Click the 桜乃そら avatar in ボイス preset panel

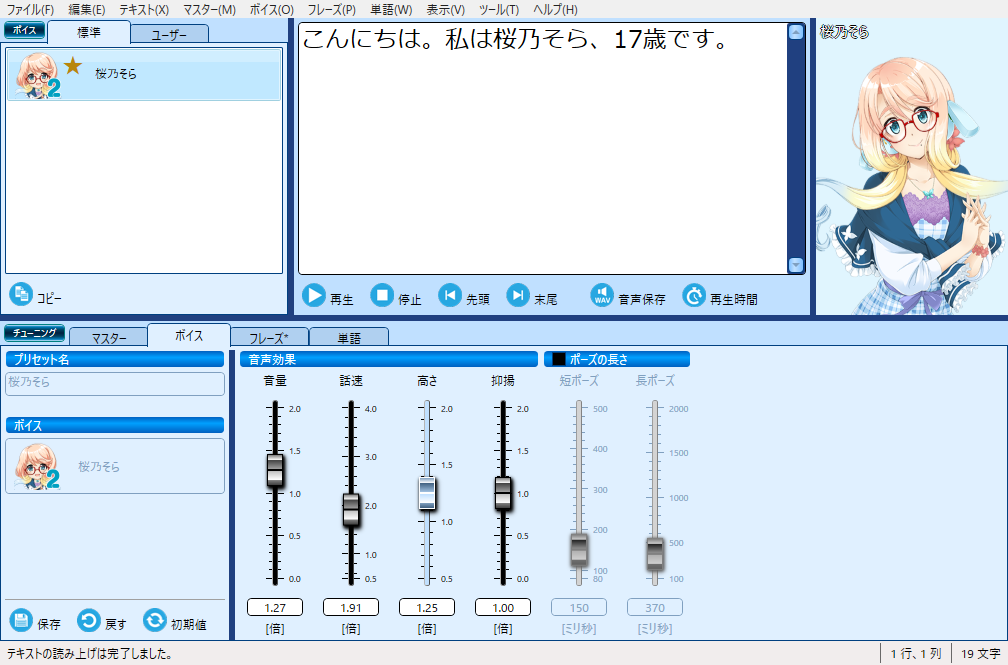tap(37, 467)
